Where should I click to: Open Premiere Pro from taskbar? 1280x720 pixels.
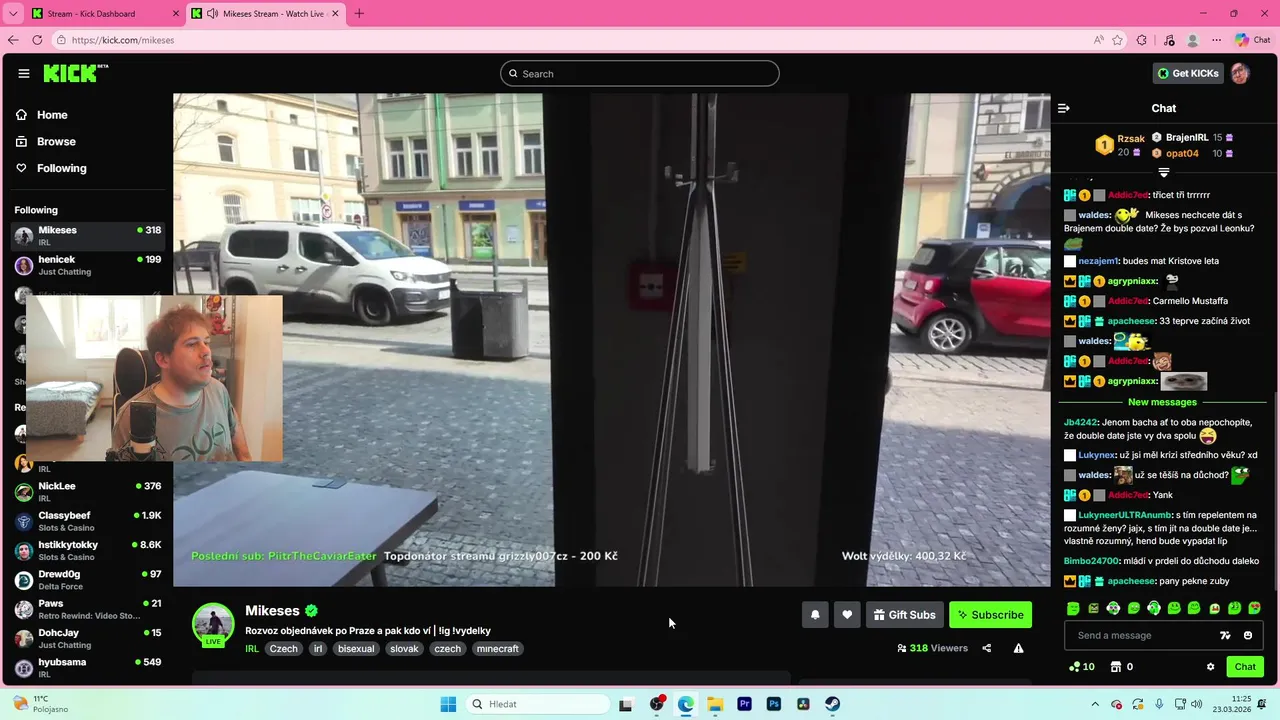click(x=744, y=704)
